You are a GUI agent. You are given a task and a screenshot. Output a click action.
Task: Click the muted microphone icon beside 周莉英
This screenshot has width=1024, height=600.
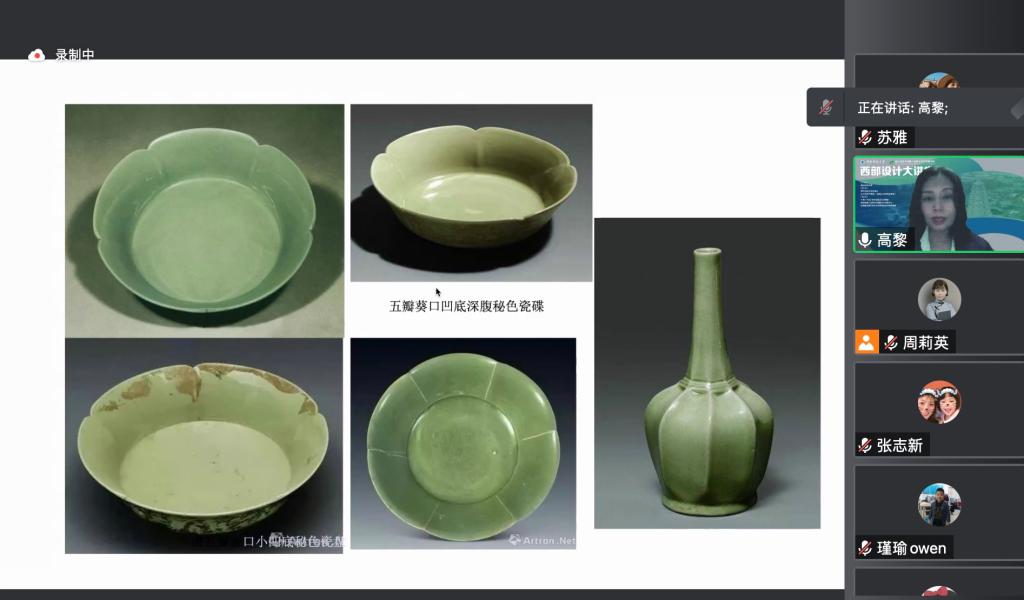click(891, 343)
